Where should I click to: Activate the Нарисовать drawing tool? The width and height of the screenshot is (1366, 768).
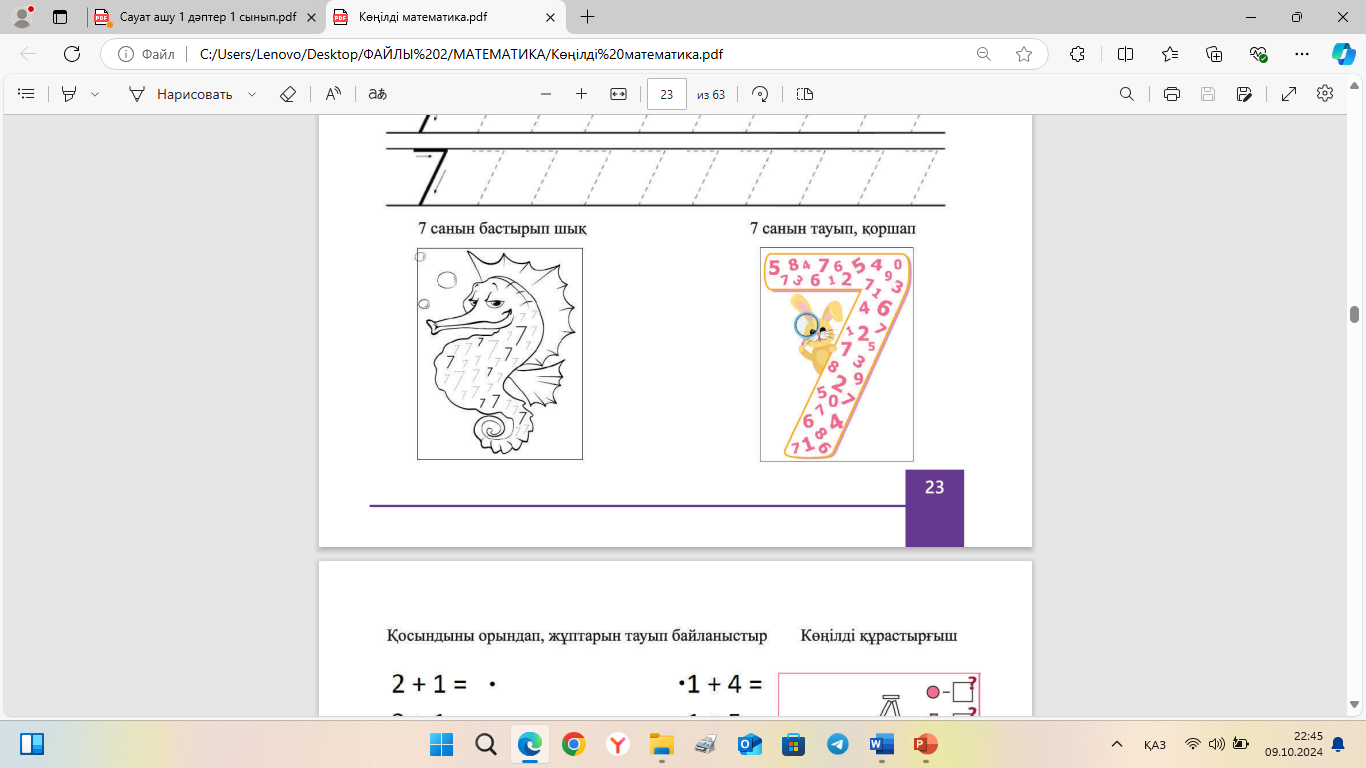point(181,94)
